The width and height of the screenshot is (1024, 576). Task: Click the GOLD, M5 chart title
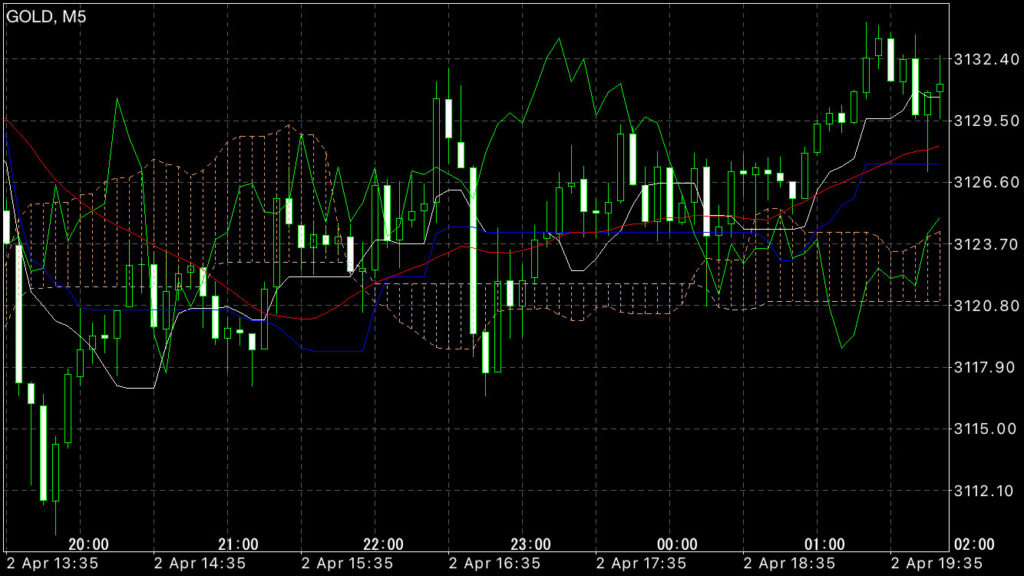click(47, 15)
